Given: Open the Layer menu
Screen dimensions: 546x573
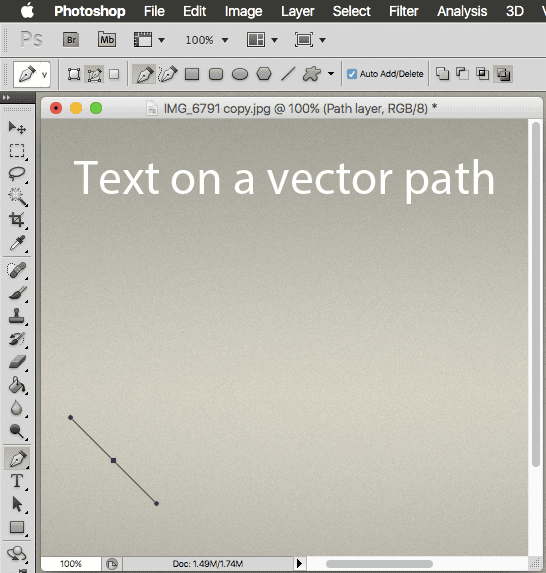Looking at the screenshot, I should coord(297,11).
